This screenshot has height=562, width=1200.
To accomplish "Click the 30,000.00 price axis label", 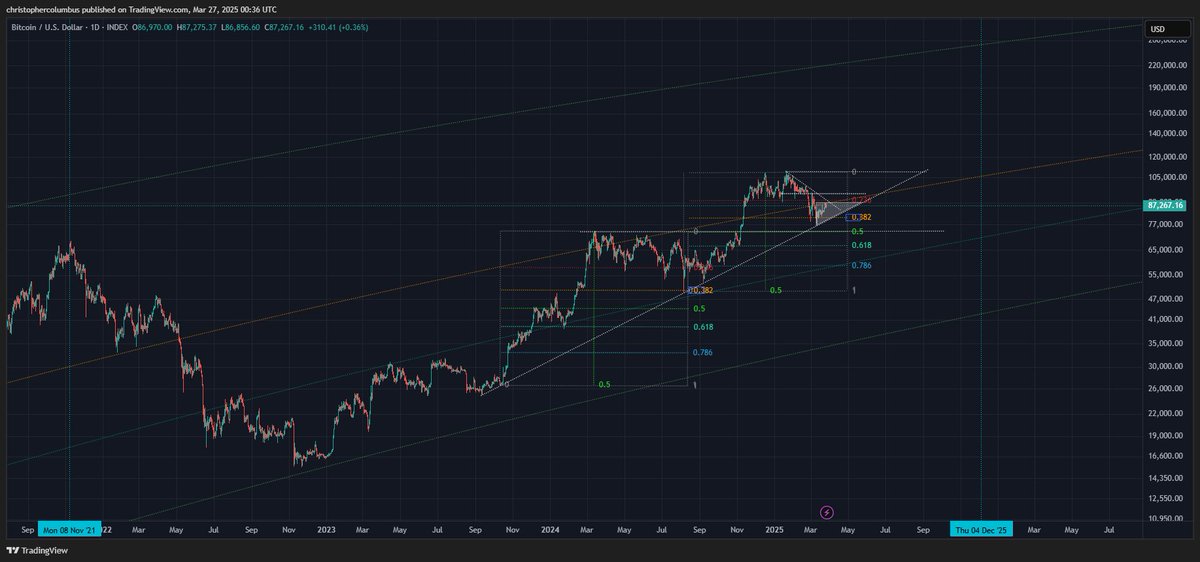I will (1164, 366).
